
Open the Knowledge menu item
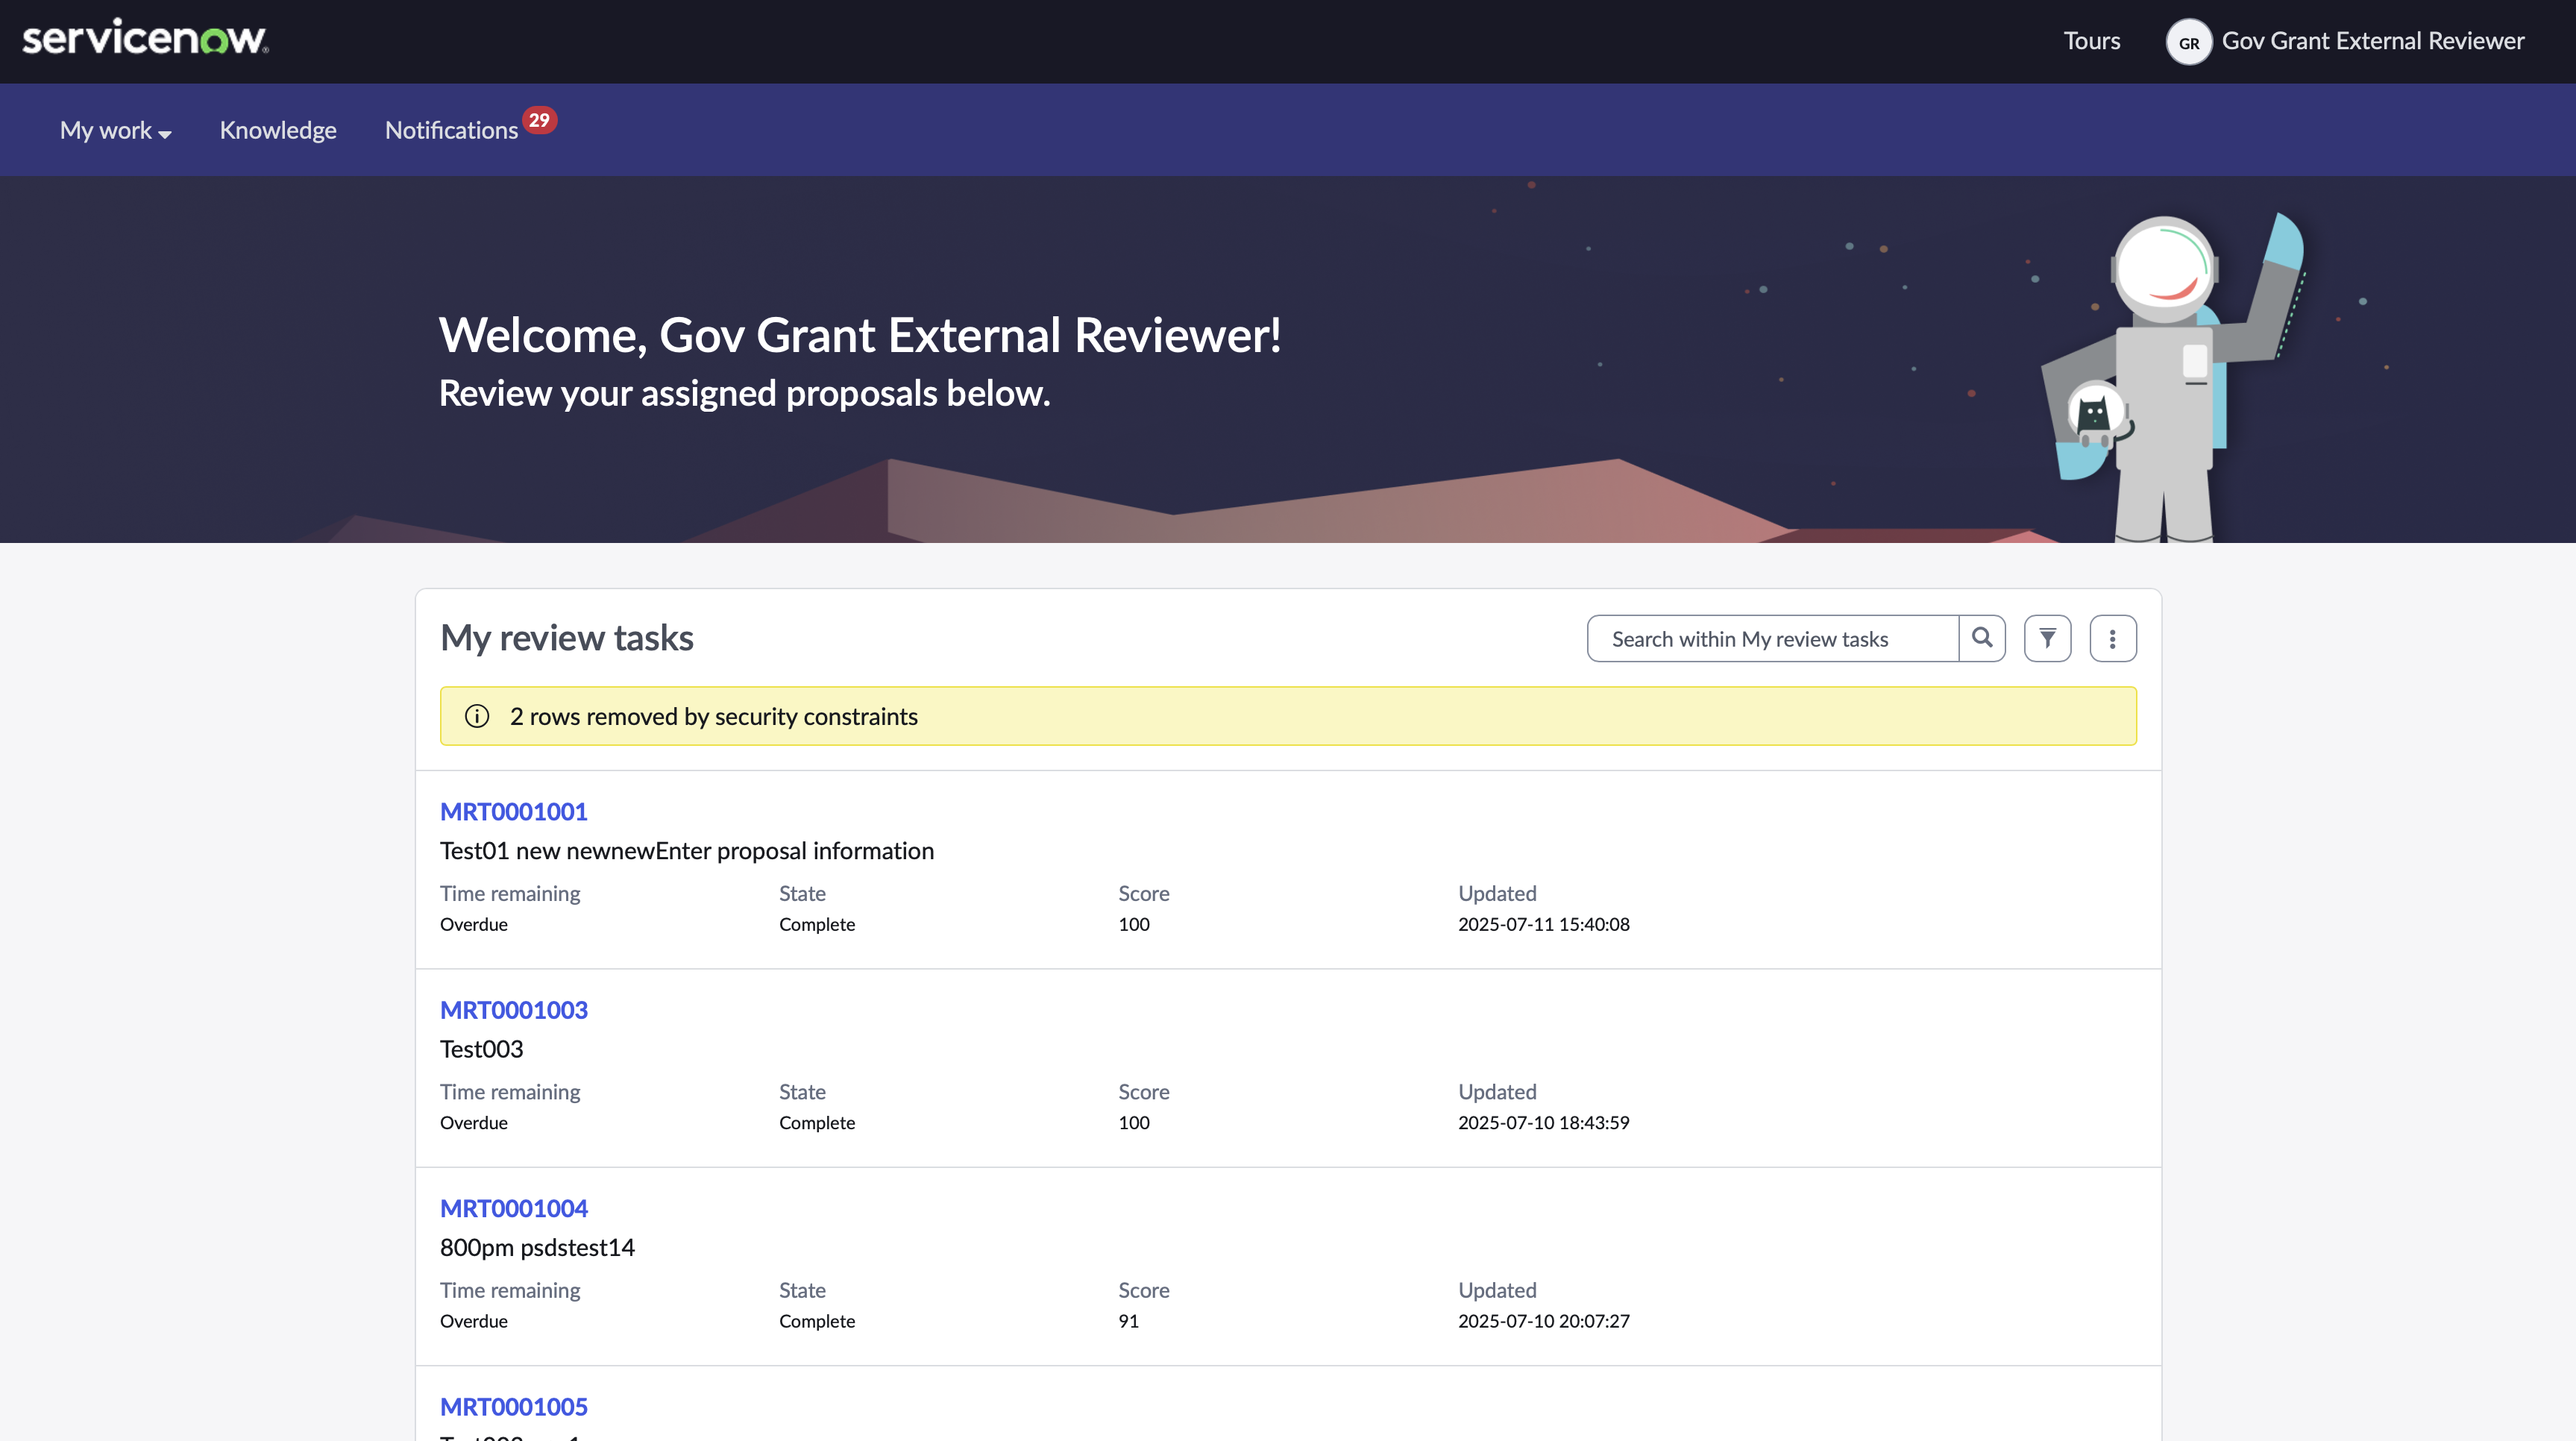click(x=278, y=130)
